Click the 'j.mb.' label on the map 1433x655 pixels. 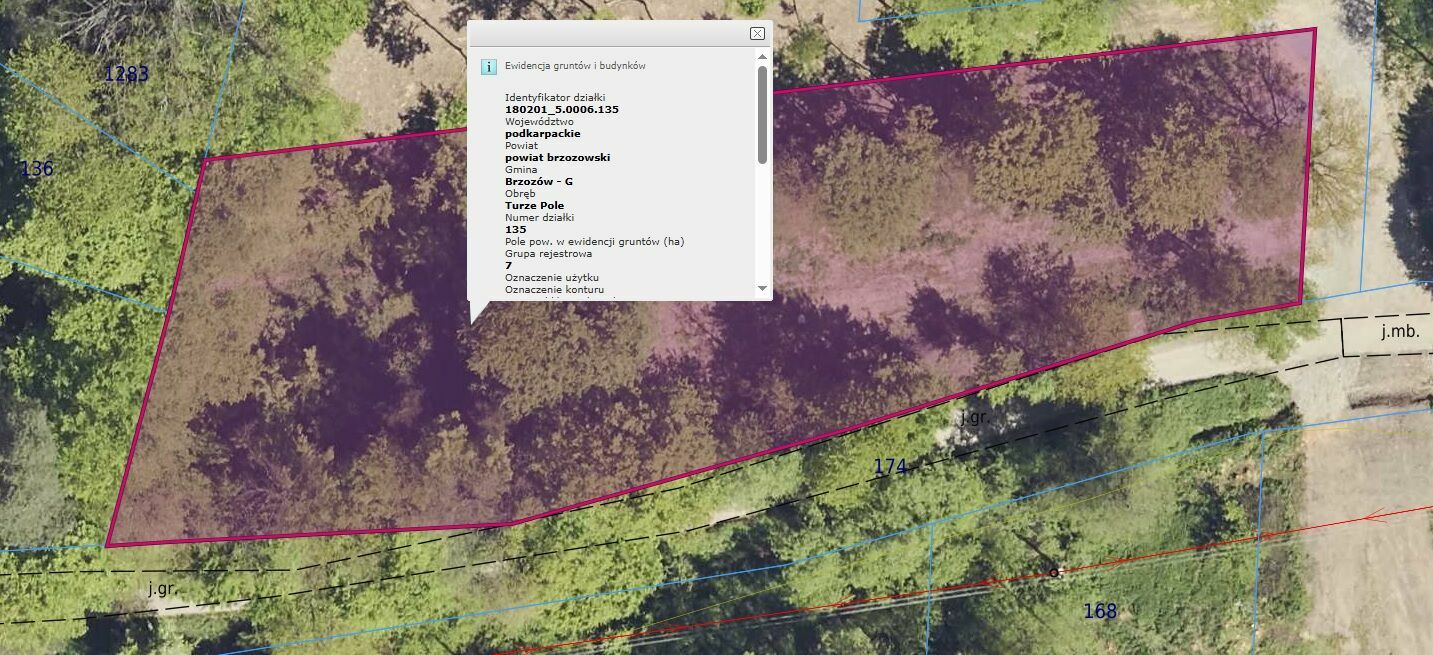(x=1400, y=332)
